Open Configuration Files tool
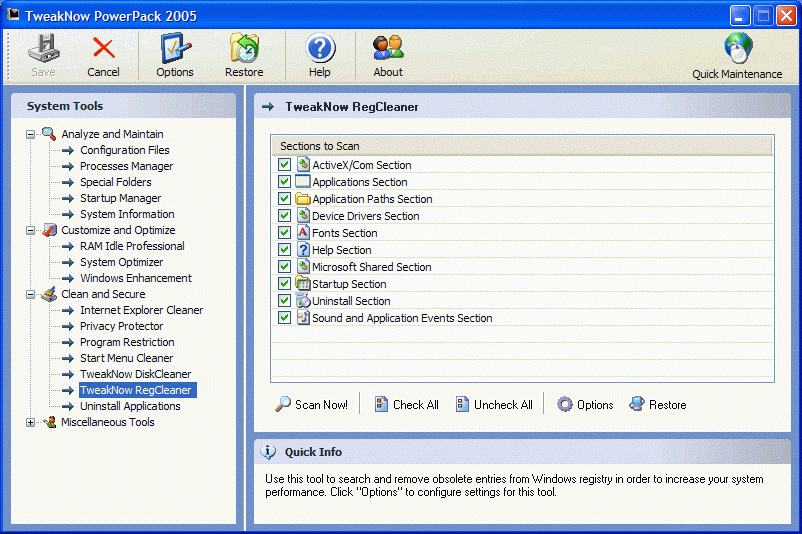 [124, 150]
